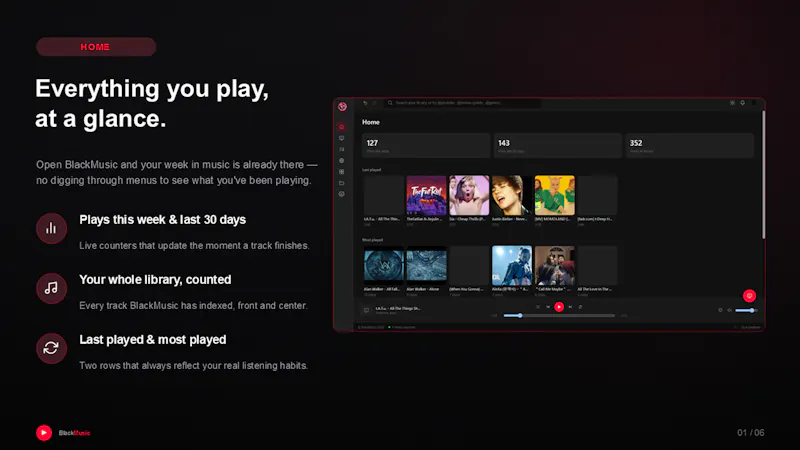
Task: Toggle shuffle left of previous track
Action: point(538,307)
